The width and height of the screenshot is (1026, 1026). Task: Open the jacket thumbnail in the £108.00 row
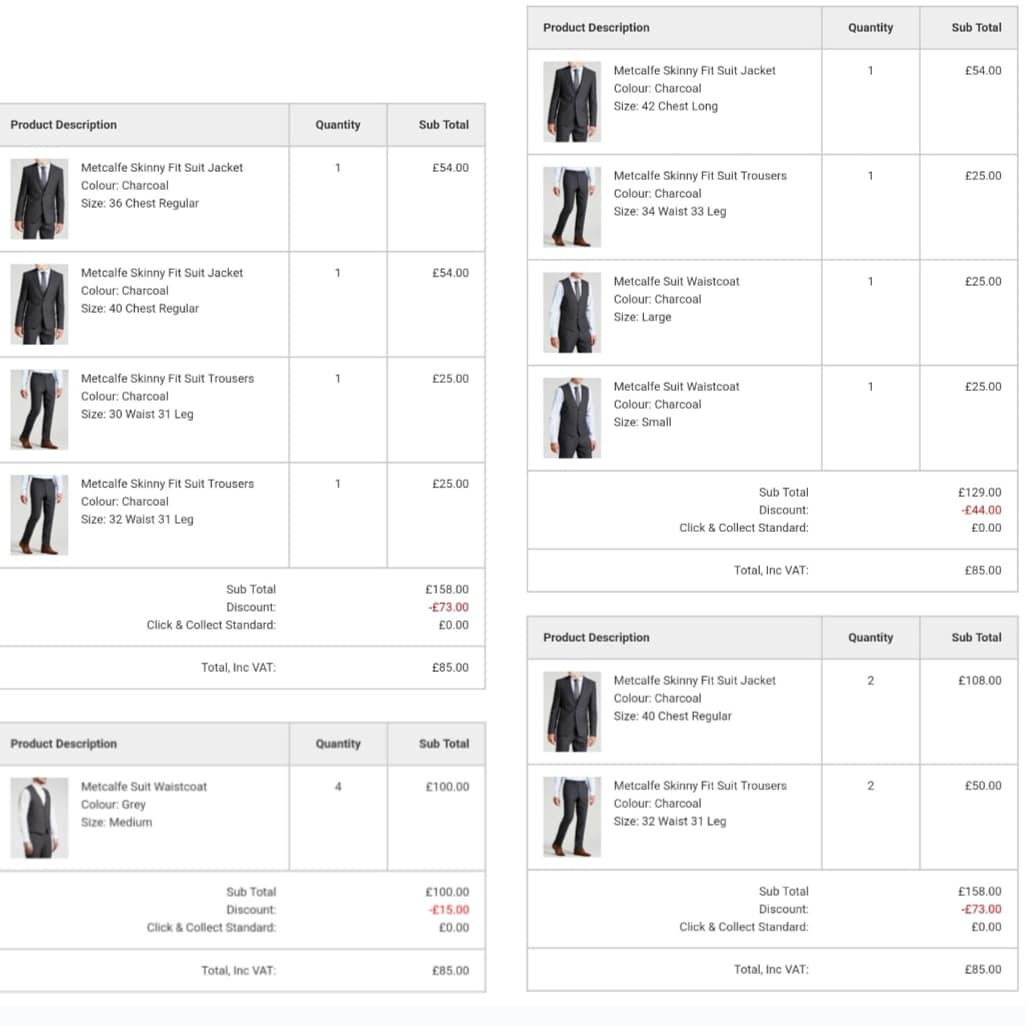(x=573, y=711)
